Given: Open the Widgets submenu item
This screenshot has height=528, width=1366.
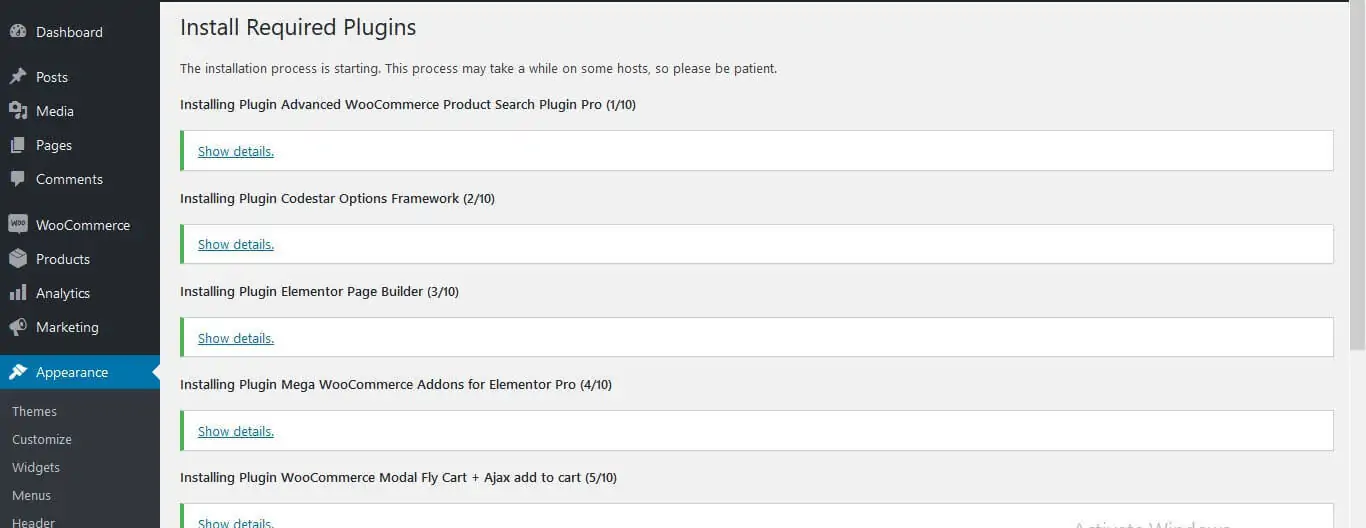Looking at the screenshot, I should pos(36,467).
